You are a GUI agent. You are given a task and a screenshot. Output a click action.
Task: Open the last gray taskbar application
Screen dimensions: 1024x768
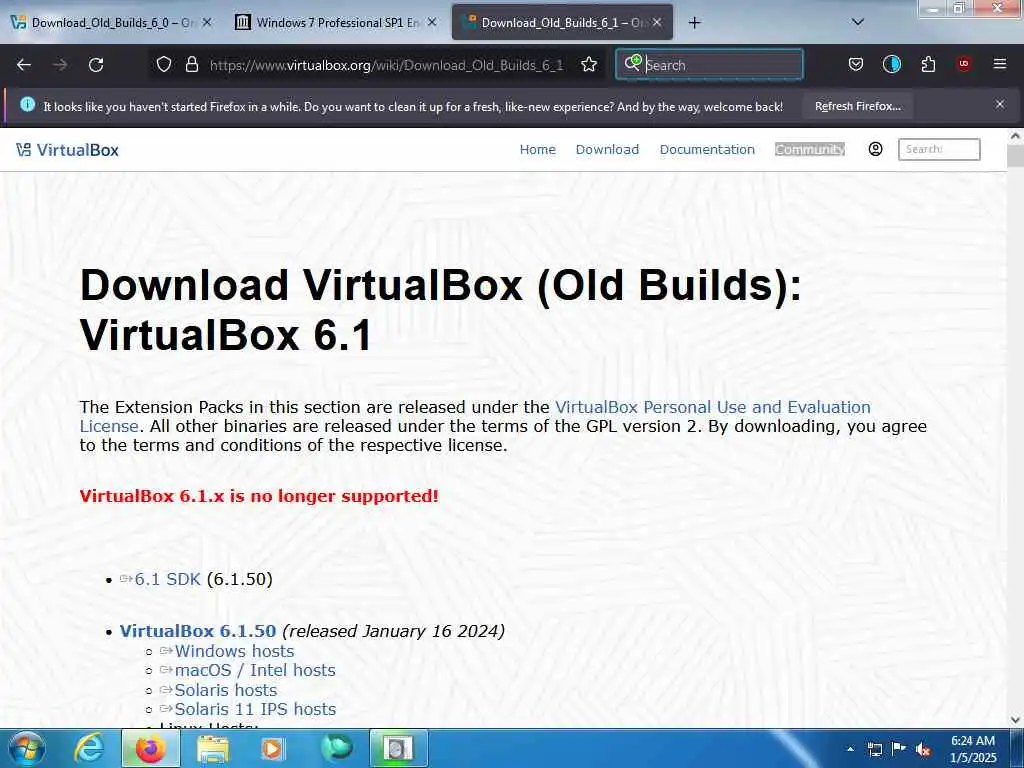click(x=399, y=748)
